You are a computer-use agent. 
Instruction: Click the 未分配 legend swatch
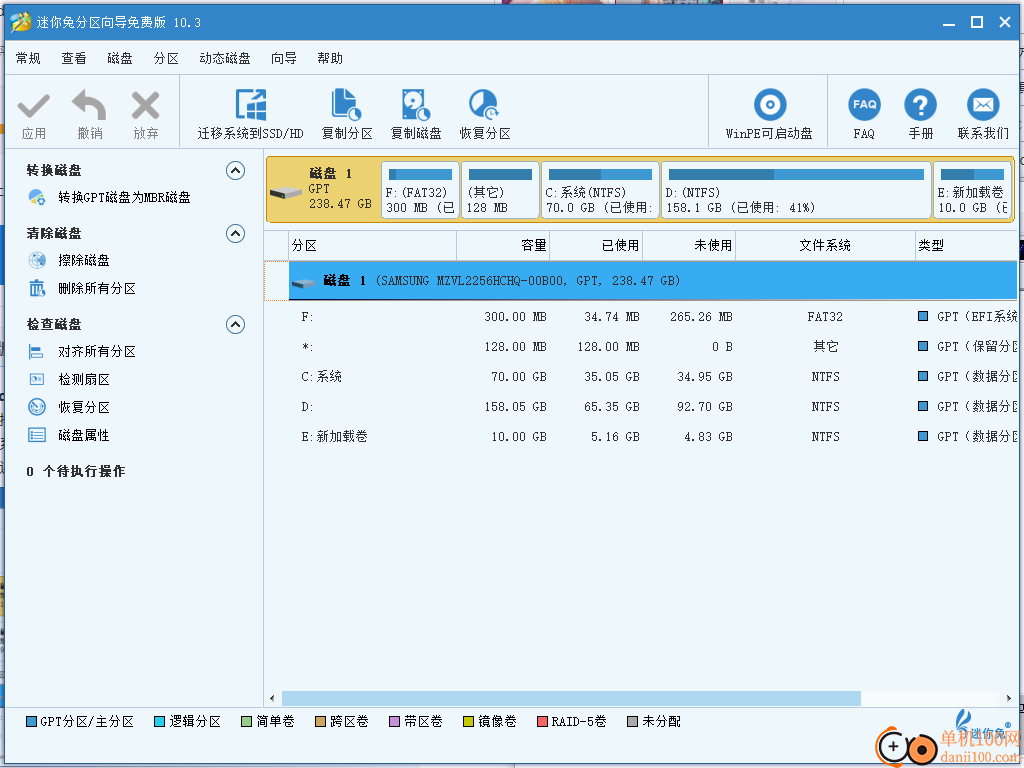(x=632, y=722)
